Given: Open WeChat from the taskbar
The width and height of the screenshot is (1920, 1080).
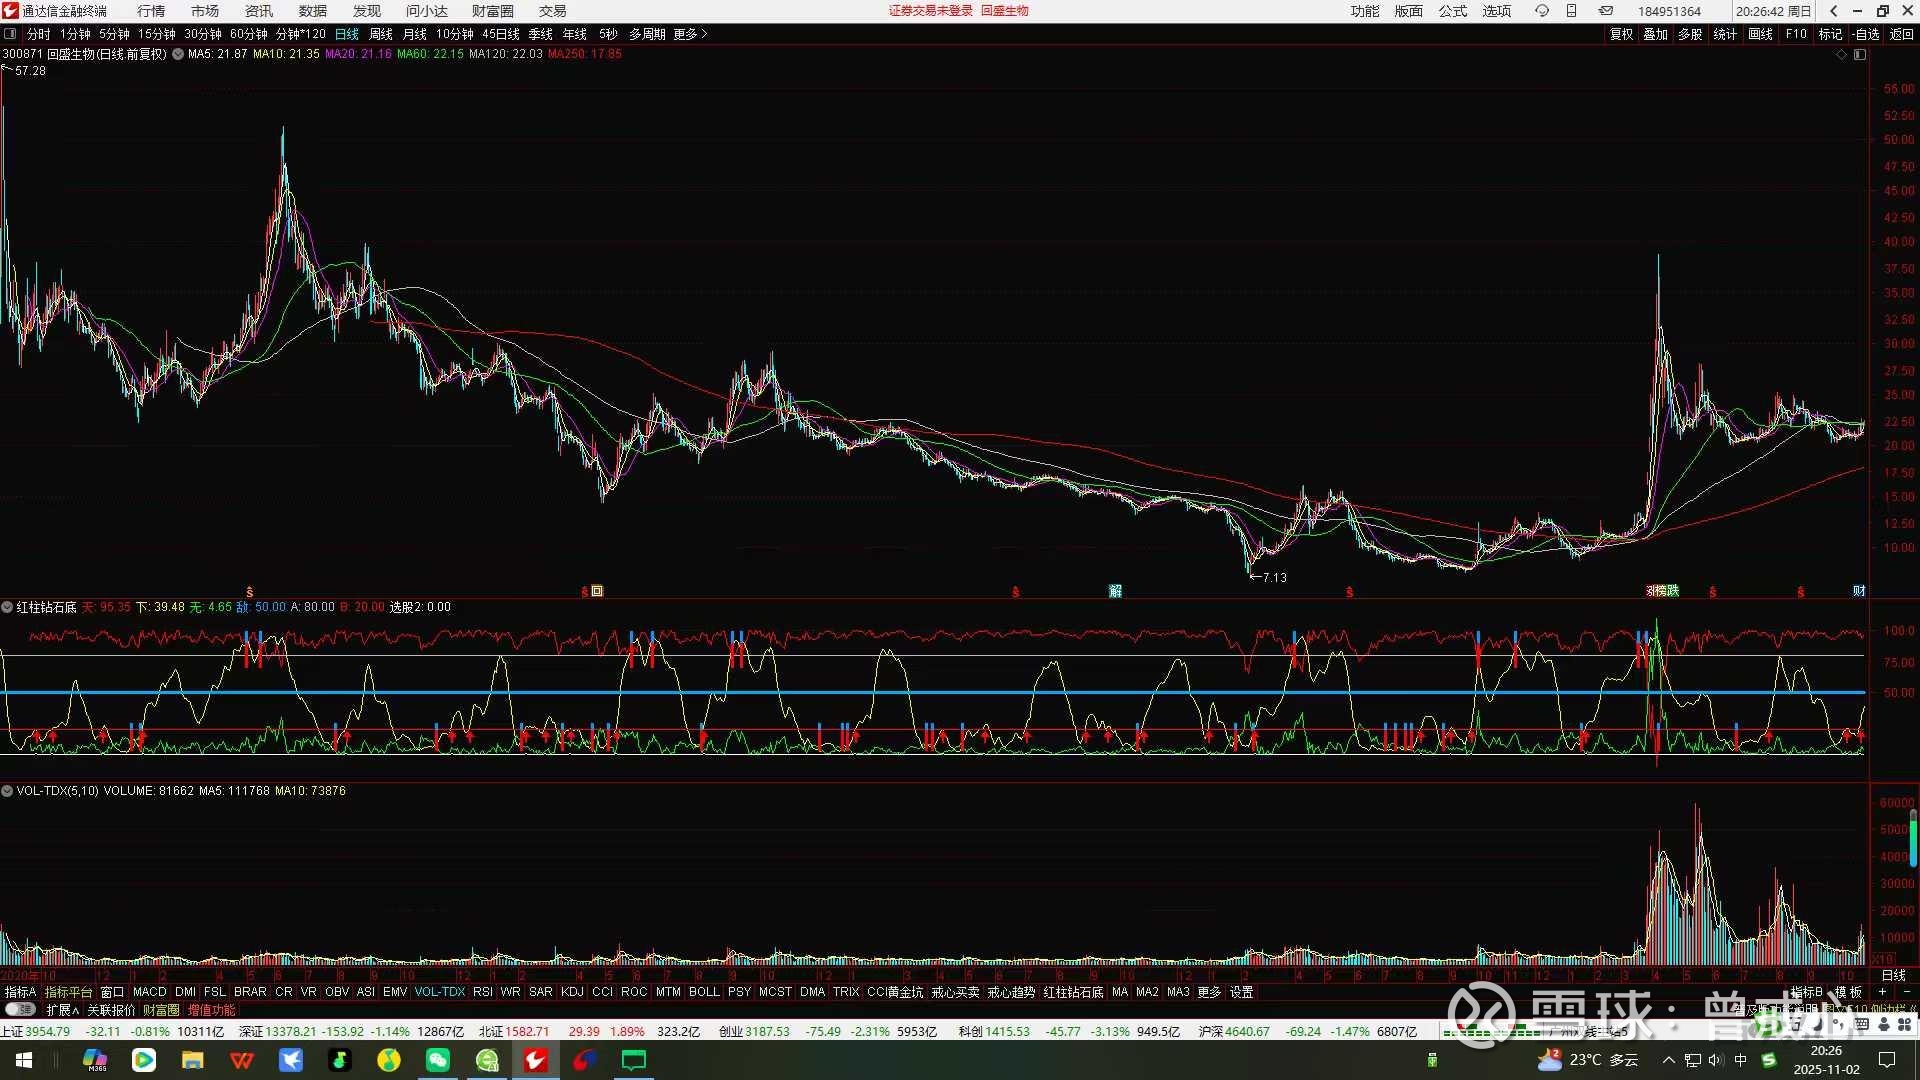Looking at the screenshot, I should (437, 1060).
